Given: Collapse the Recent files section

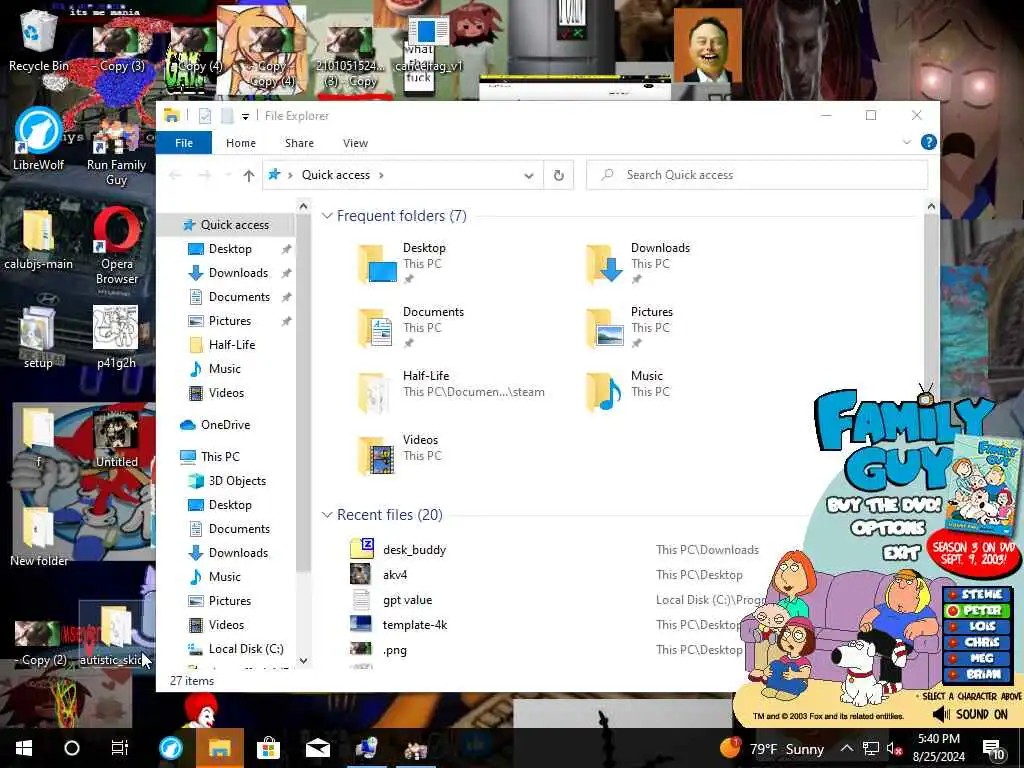Looking at the screenshot, I should click(x=327, y=515).
